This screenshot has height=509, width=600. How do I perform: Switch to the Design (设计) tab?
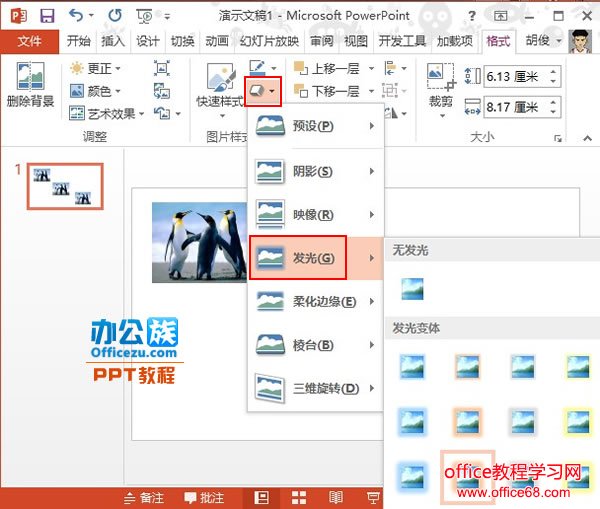point(148,41)
